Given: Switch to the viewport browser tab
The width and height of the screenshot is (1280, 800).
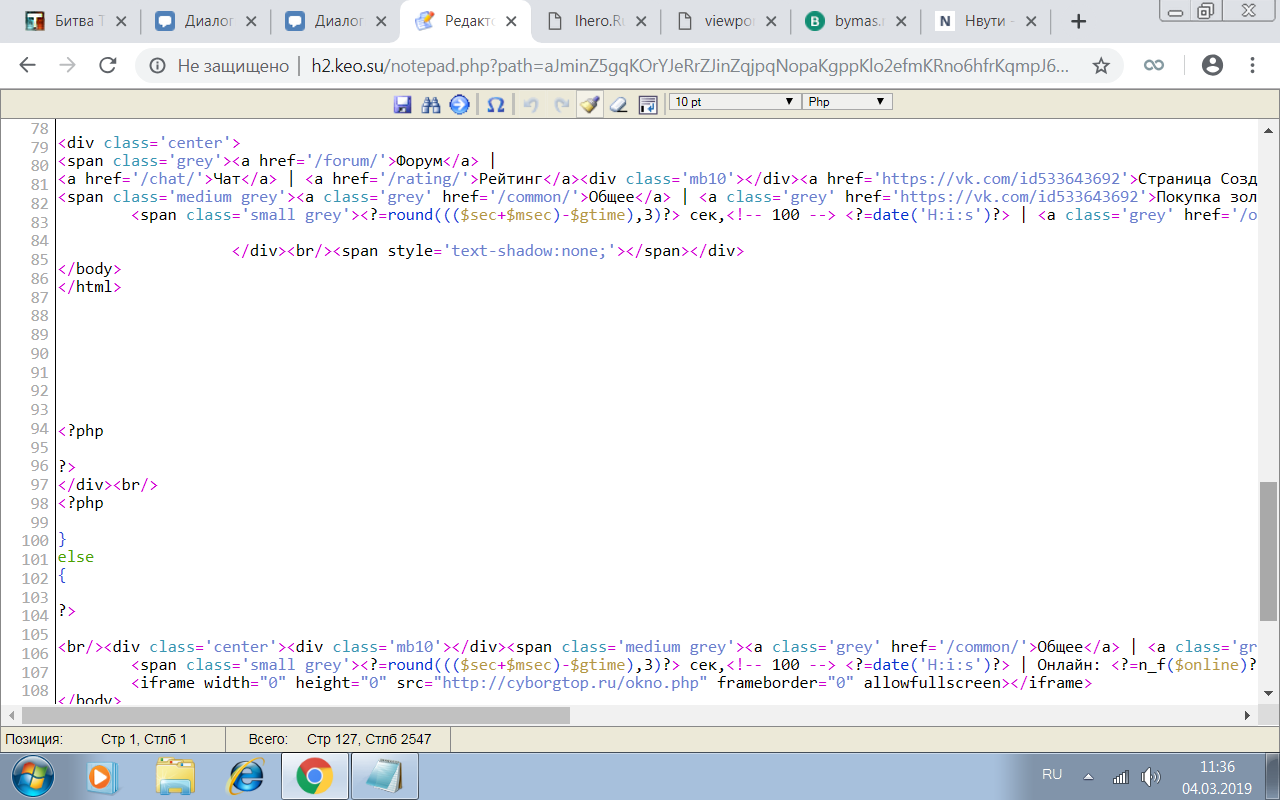Looking at the screenshot, I should coord(724,21).
